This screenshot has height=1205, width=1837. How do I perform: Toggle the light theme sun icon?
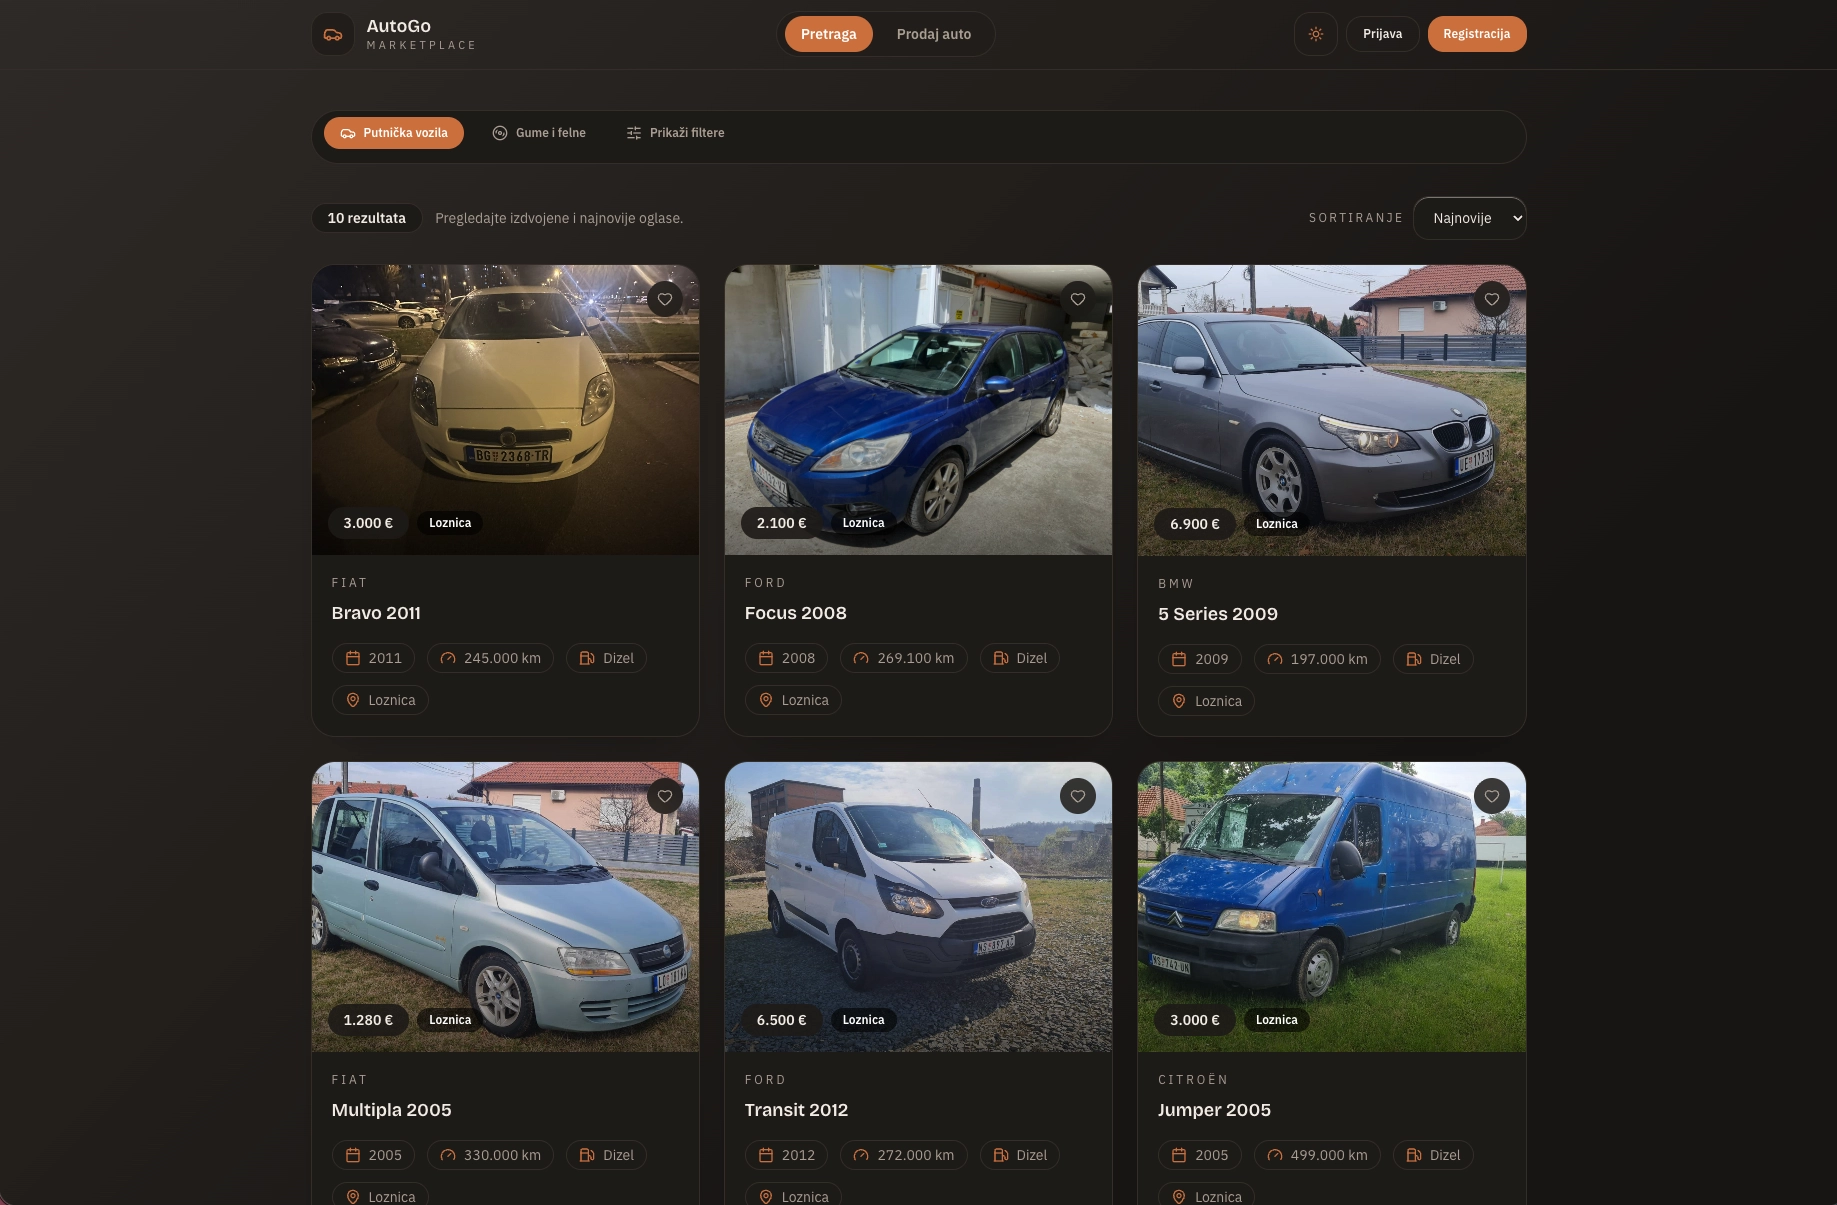[1316, 34]
